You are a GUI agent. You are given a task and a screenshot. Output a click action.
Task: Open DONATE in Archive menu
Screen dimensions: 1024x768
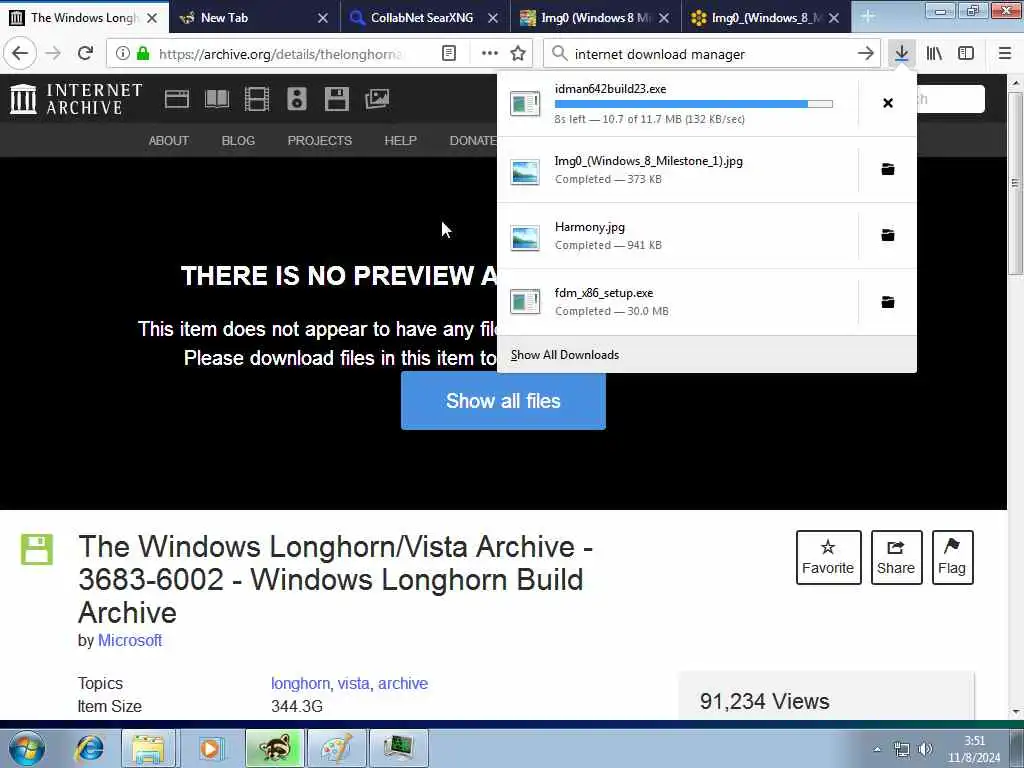click(x=473, y=140)
